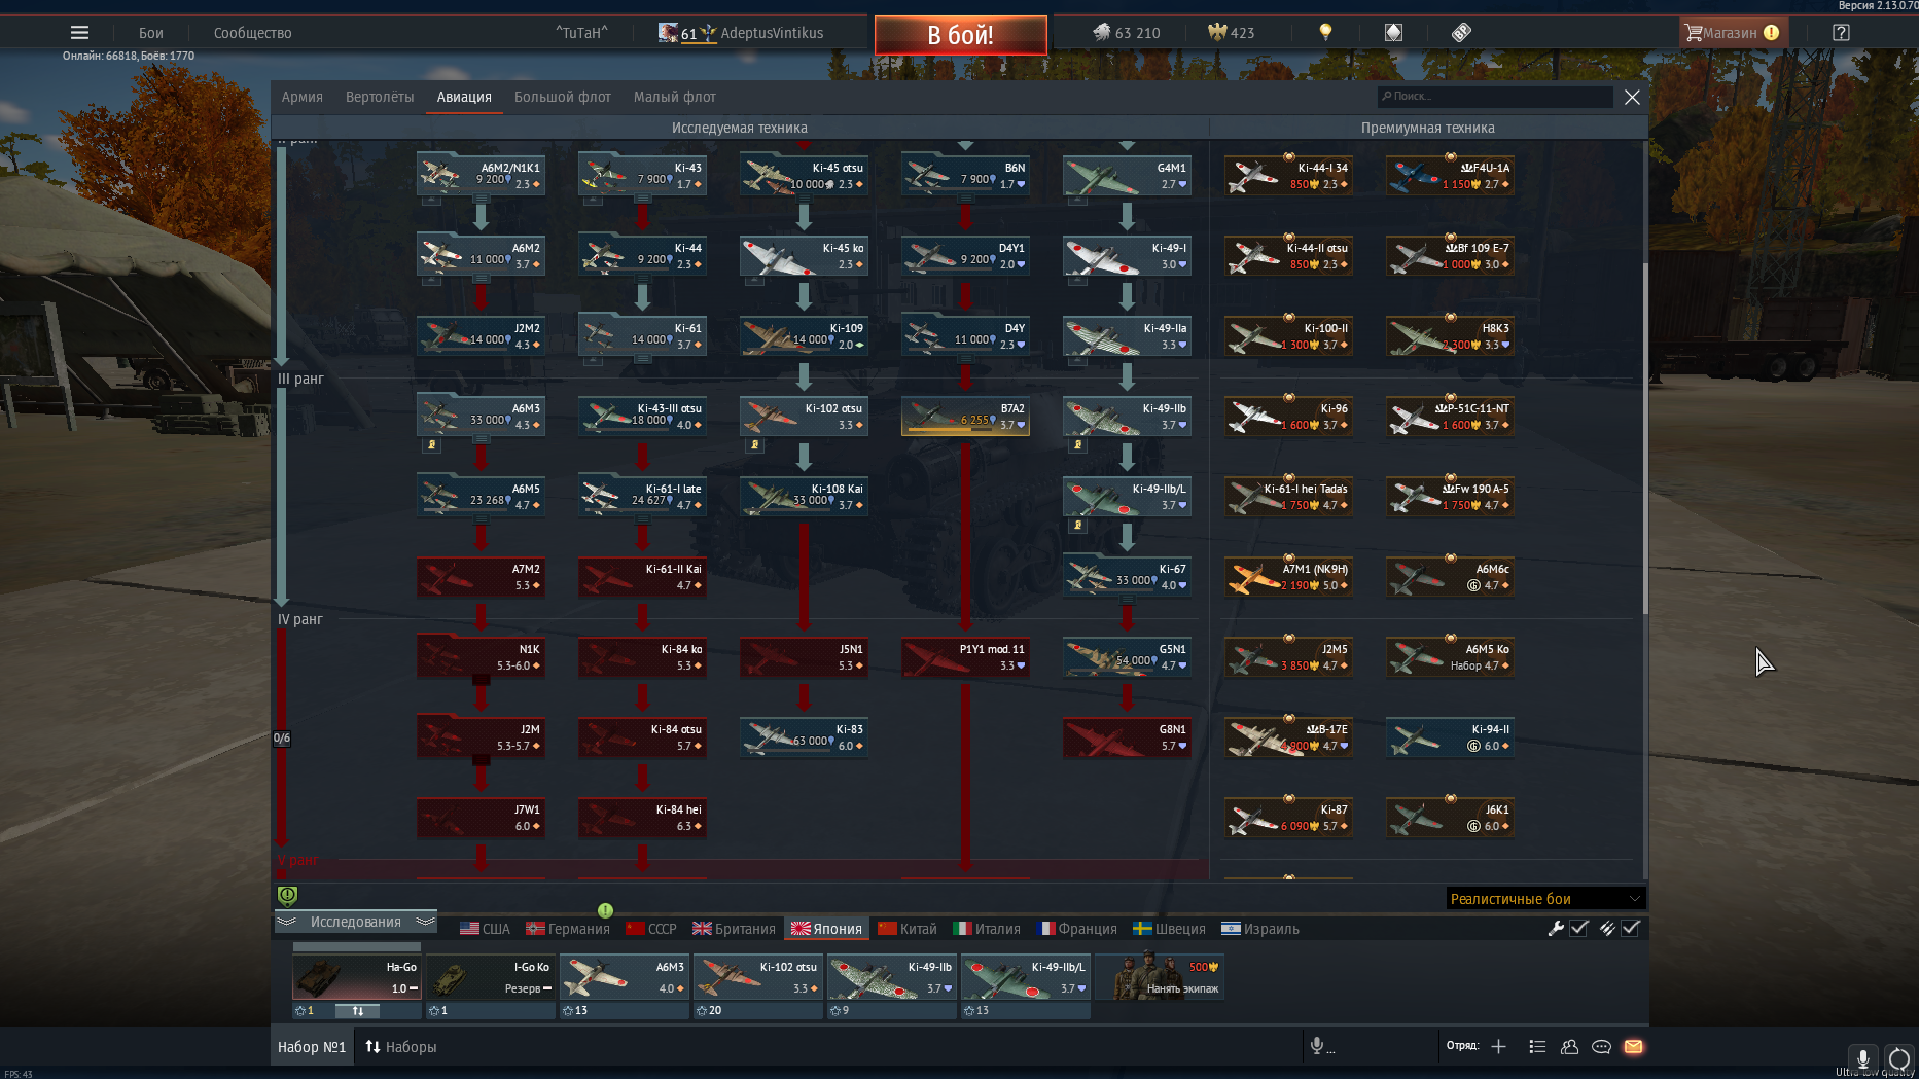Click the green exclamation notification above Germany
The image size is (1919, 1079).
[x=605, y=910]
